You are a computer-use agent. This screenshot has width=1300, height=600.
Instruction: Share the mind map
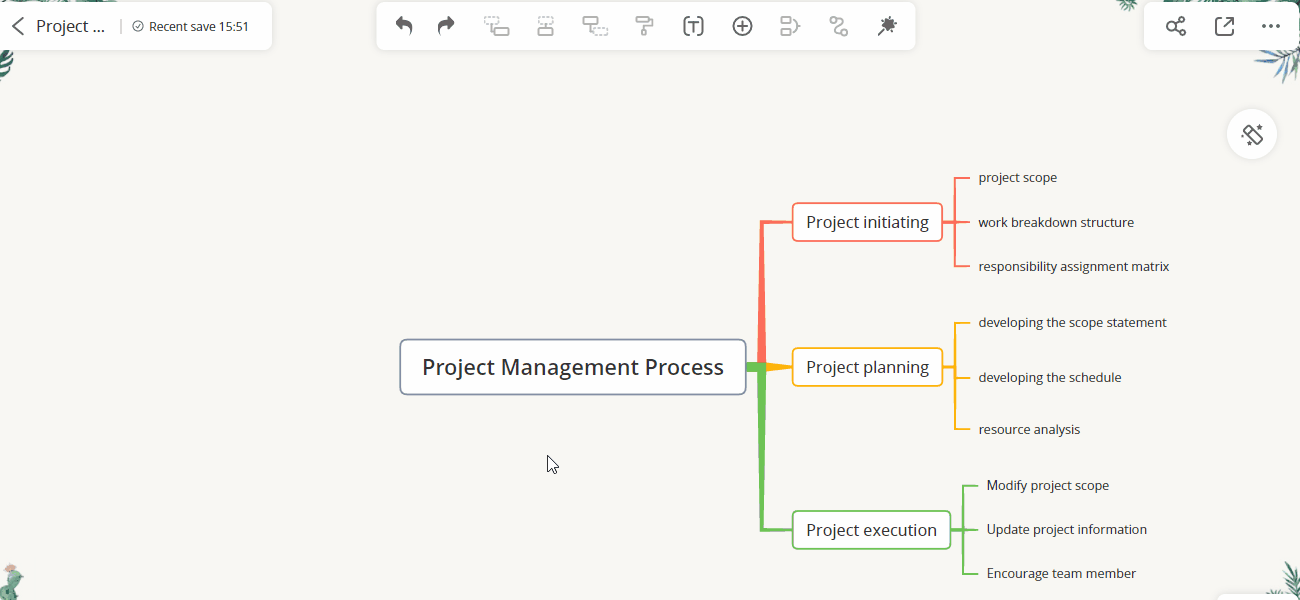(1176, 26)
